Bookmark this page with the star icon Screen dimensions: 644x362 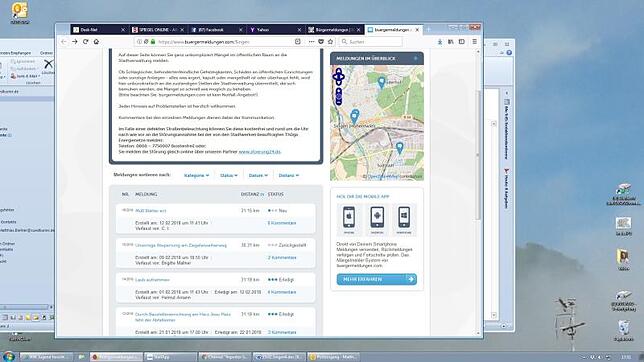point(330,42)
